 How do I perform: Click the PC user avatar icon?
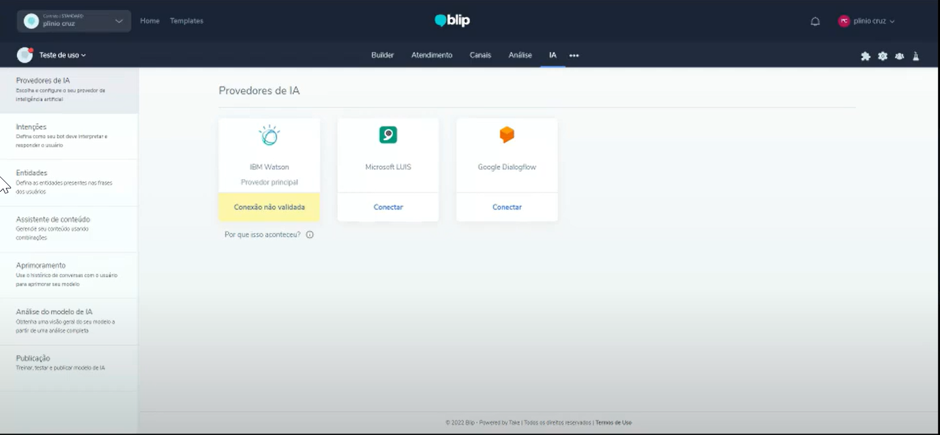[x=843, y=21]
